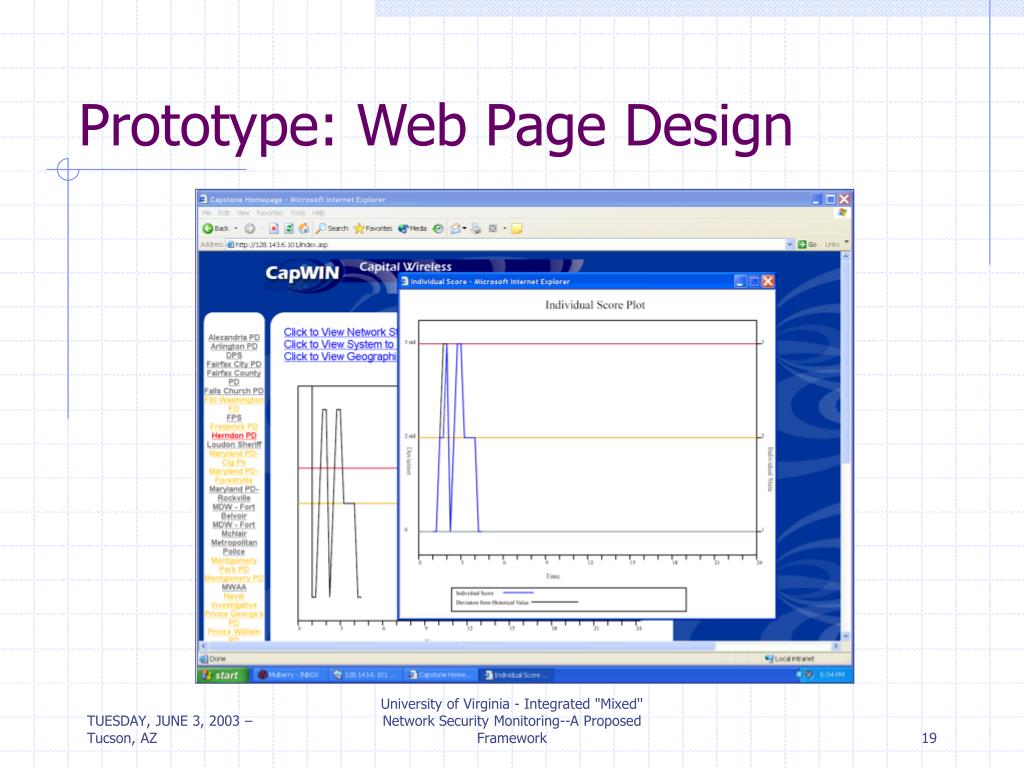1024x768 pixels.
Task: Open the Media pane button
Action: (x=412, y=229)
